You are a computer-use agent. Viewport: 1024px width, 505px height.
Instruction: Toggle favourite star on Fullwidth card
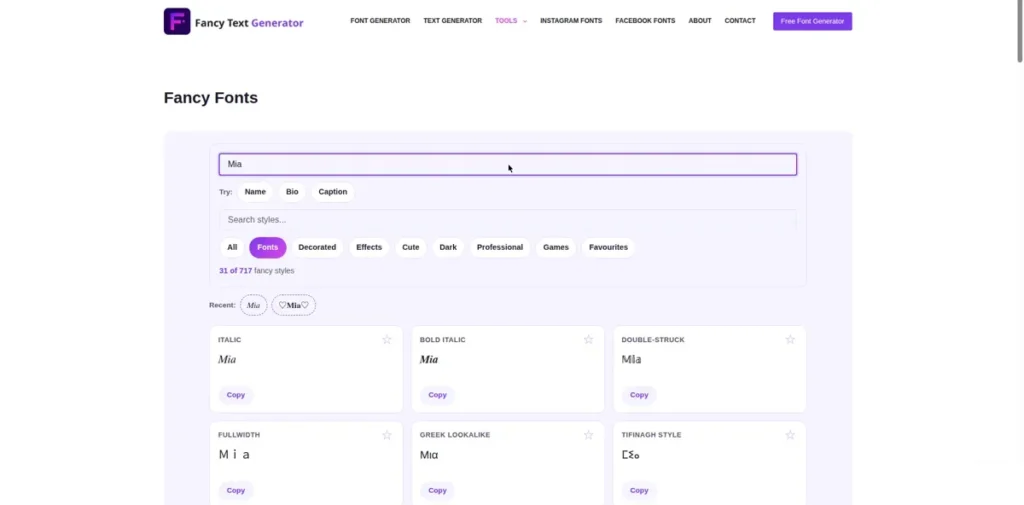click(387, 435)
